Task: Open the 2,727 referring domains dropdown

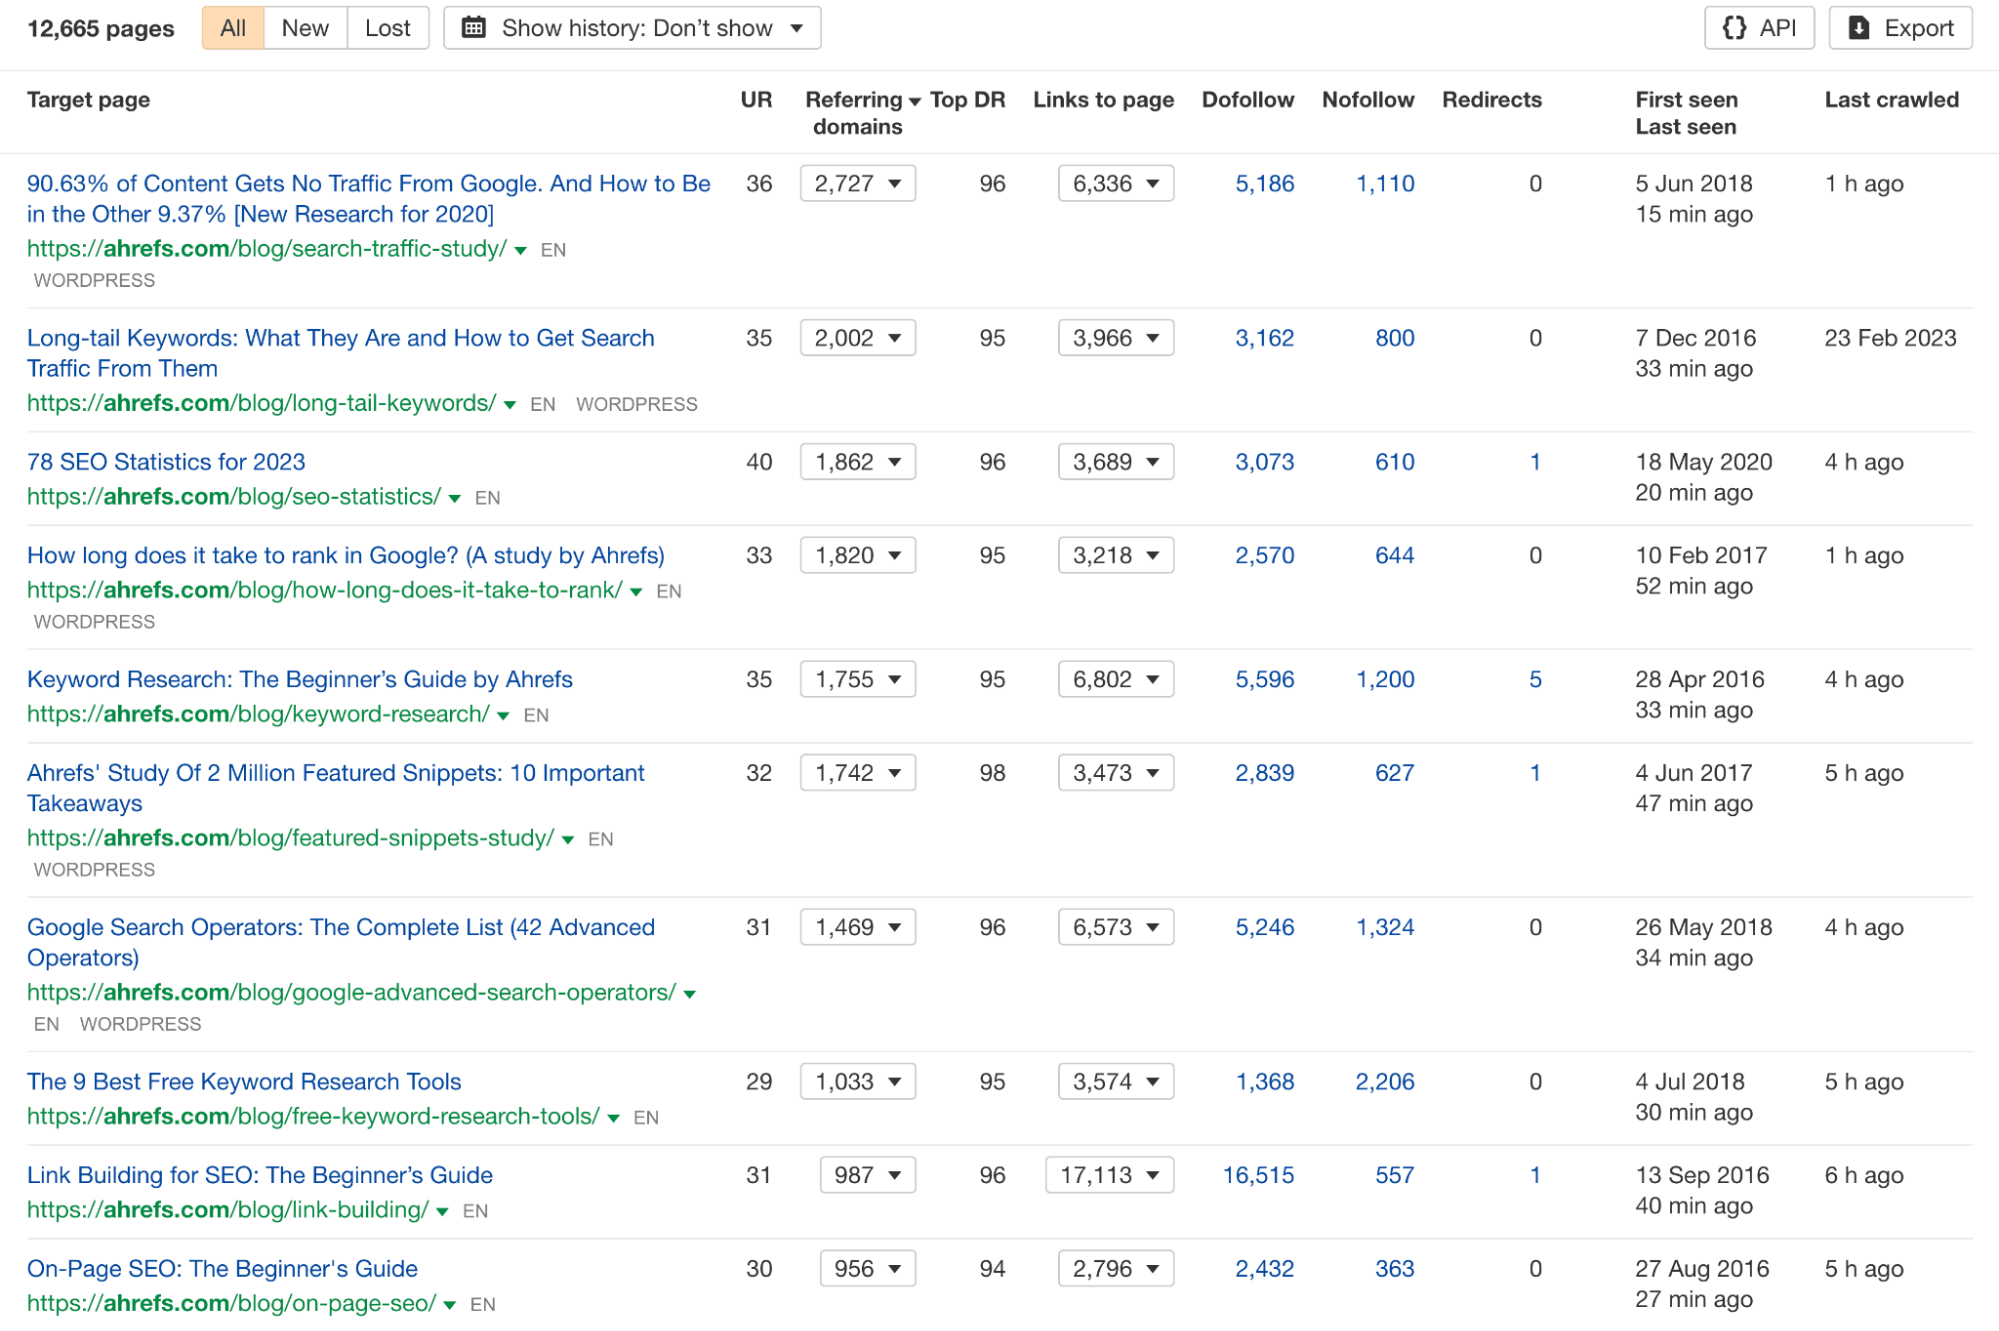Action: click(x=857, y=183)
